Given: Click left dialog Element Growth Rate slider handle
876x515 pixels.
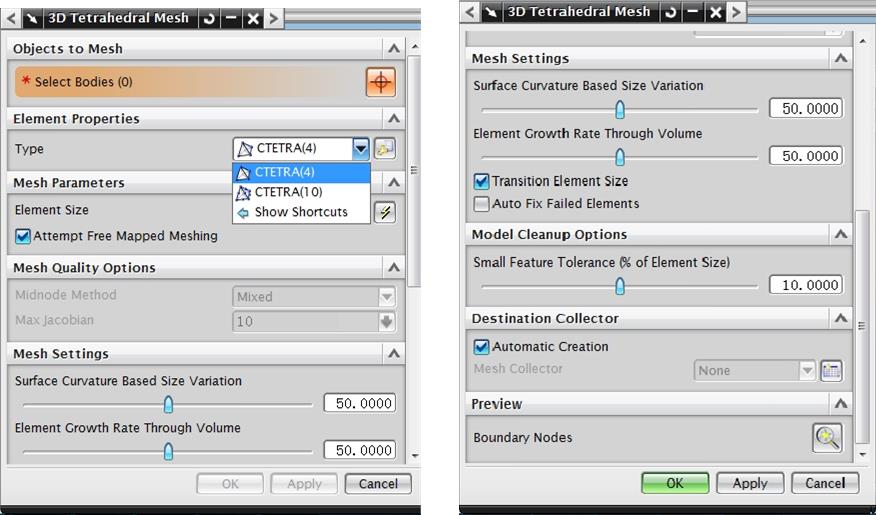Looking at the screenshot, I should (x=168, y=451).
